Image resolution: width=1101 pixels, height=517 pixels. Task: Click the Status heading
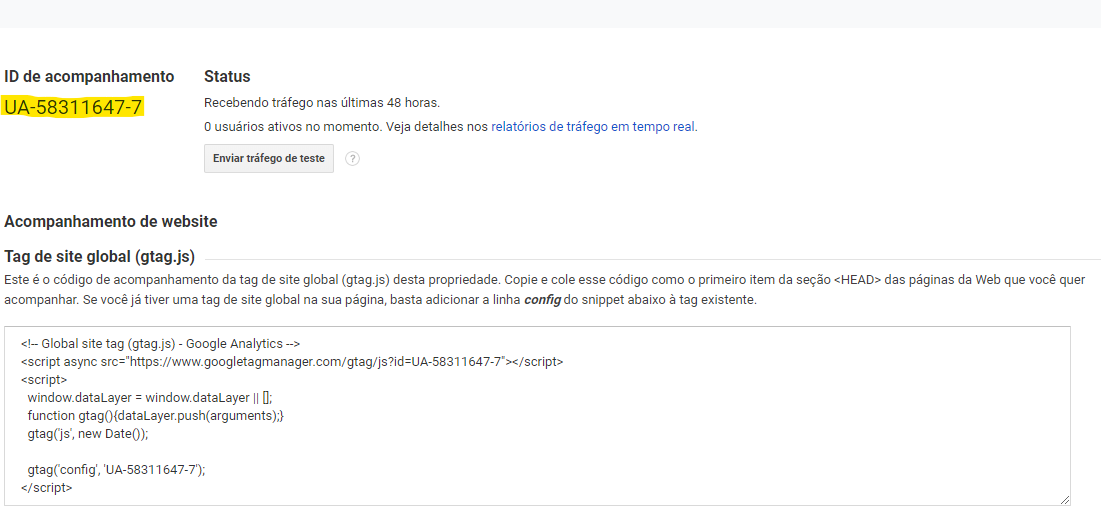227,77
